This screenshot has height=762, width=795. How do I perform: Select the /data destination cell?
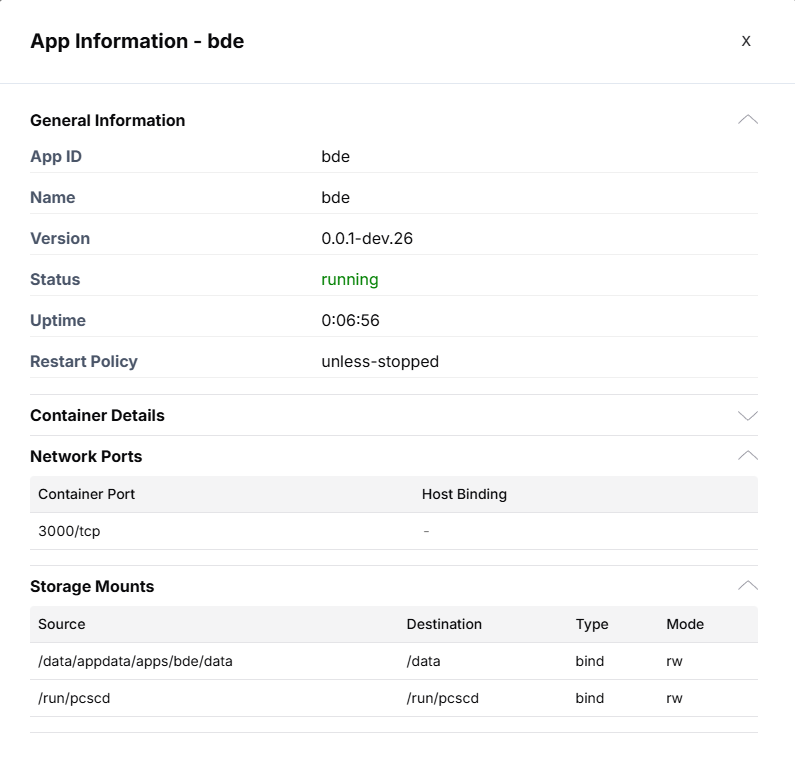(423, 662)
